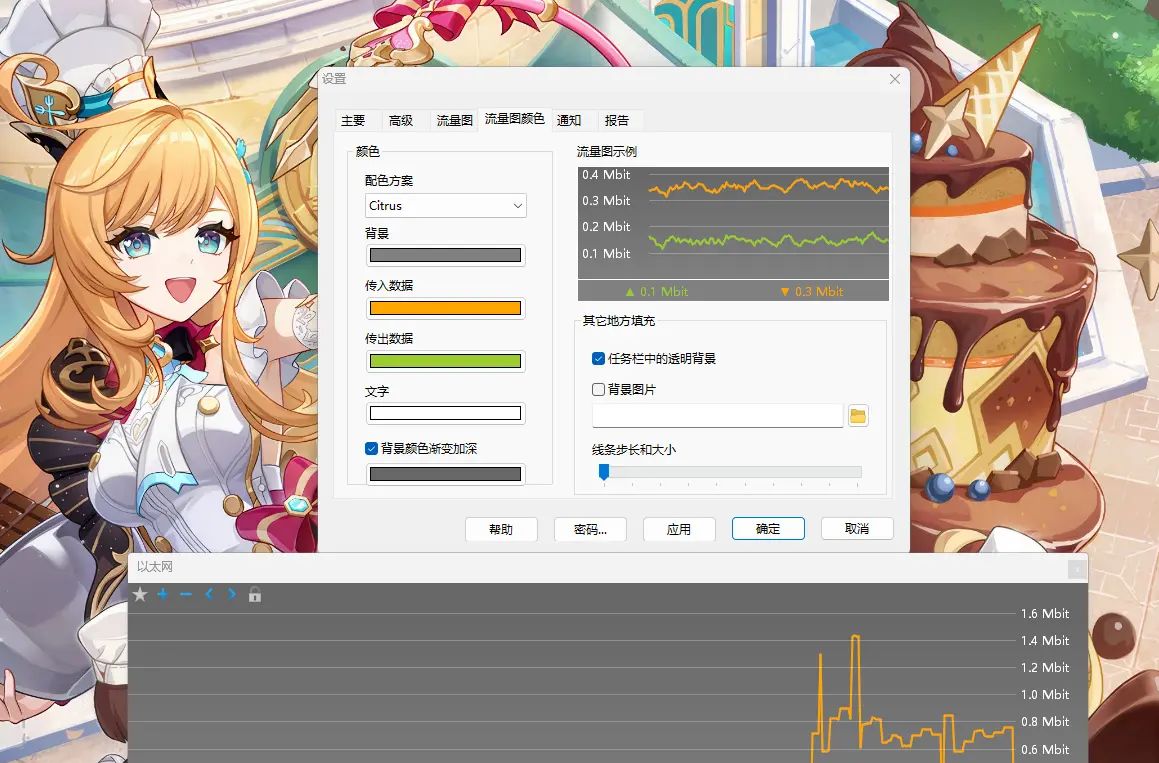Browse for background image with folder icon
This screenshot has height=763, width=1159.
[857, 416]
